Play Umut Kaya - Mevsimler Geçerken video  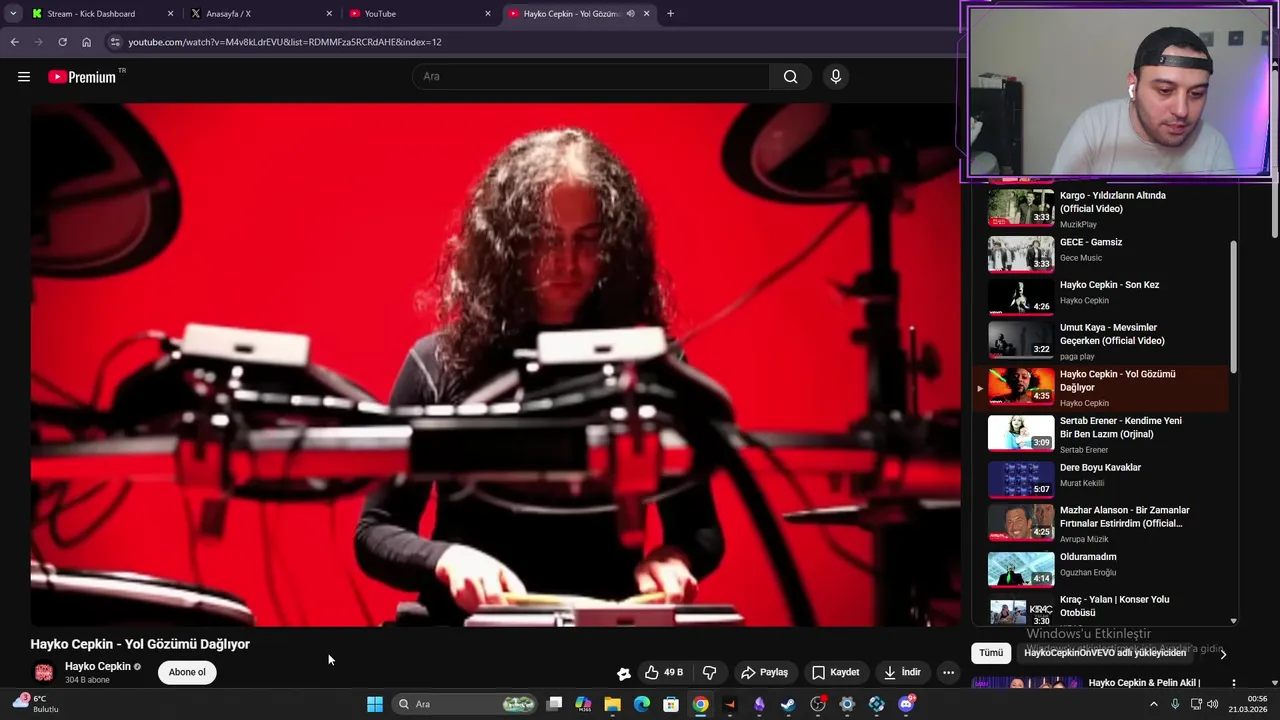pyautogui.click(x=1100, y=340)
